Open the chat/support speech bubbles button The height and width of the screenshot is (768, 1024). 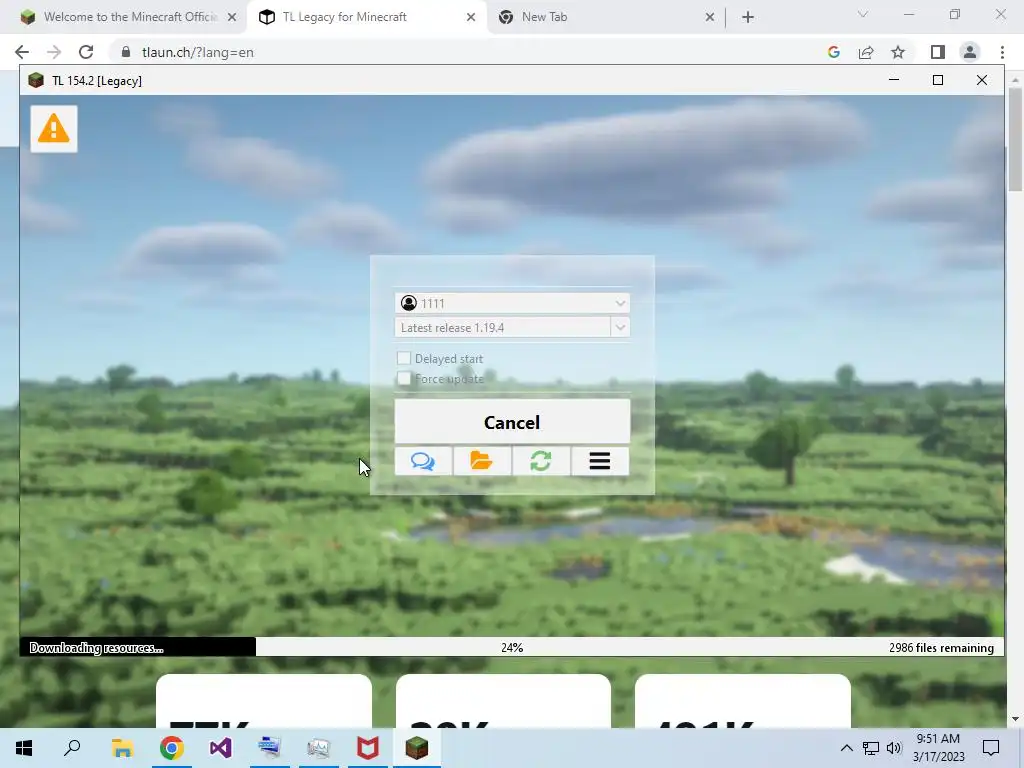(x=423, y=461)
